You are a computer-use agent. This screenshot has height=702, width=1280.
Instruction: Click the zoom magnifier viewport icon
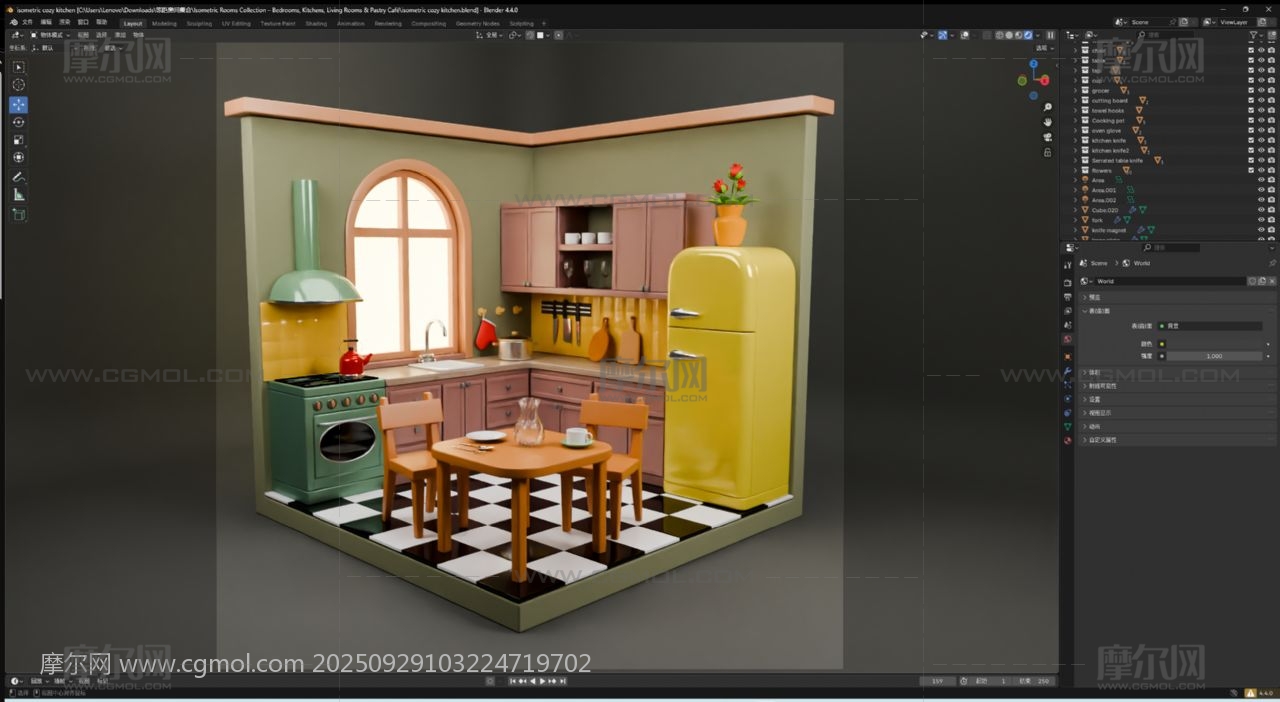click(1047, 107)
